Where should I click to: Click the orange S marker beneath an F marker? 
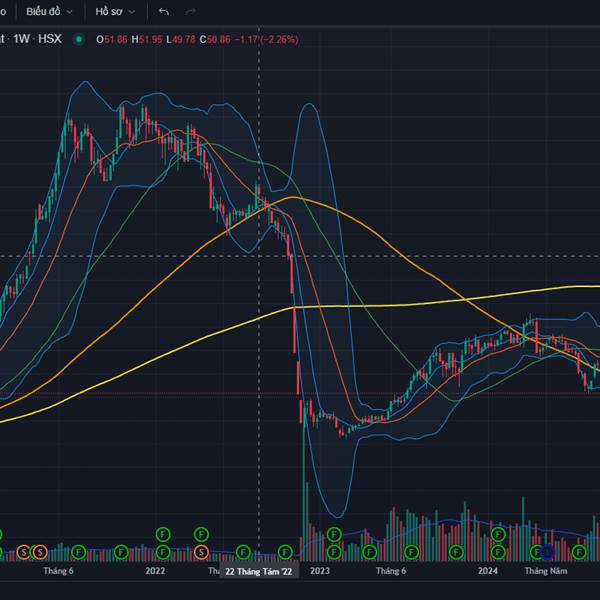(201, 552)
